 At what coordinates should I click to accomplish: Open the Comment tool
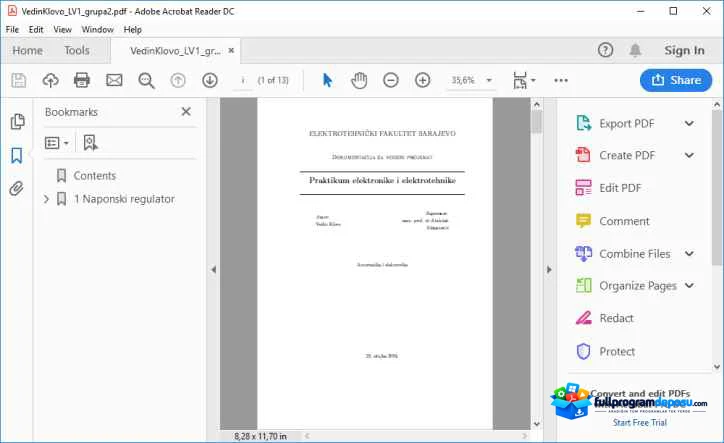(x=624, y=221)
